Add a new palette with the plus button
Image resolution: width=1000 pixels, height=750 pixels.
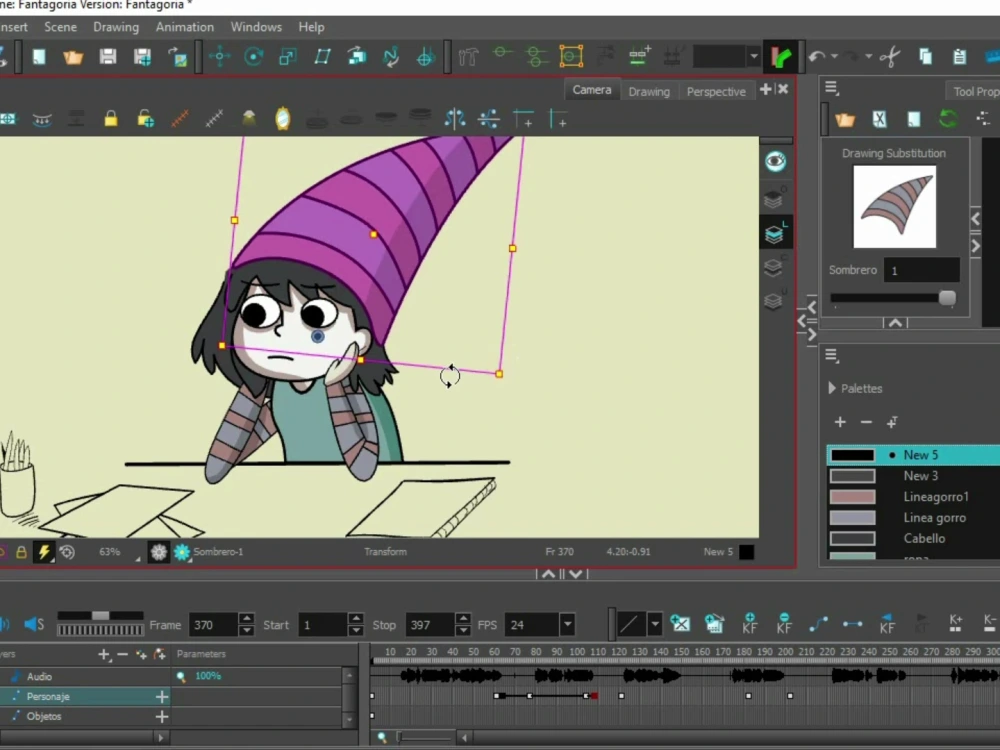(840, 422)
